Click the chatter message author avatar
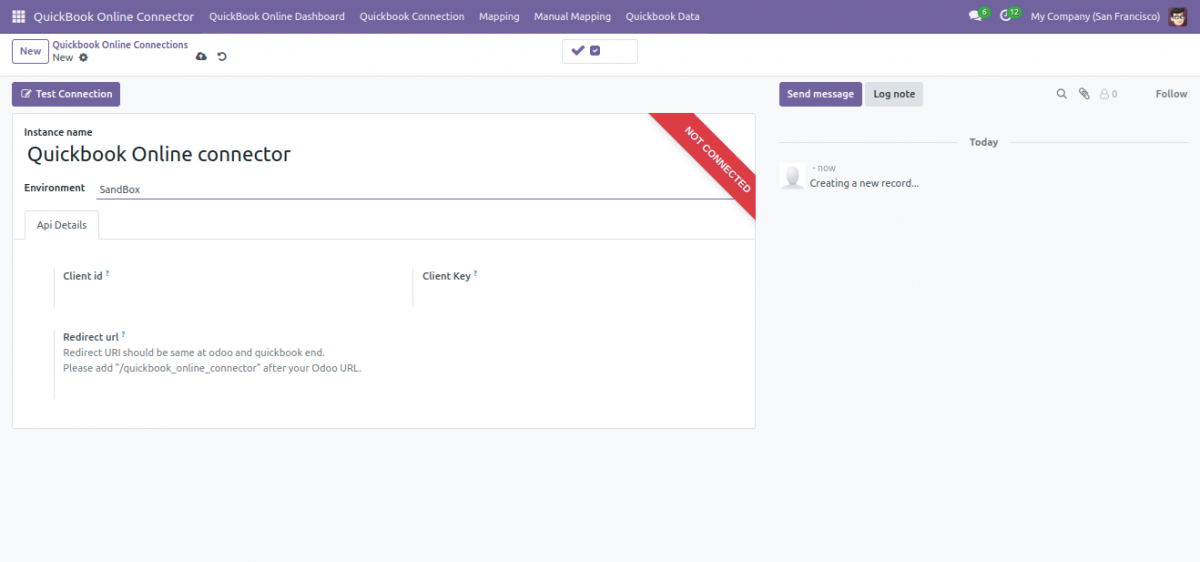This screenshot has width=1200, height=562. coord(793,177)
